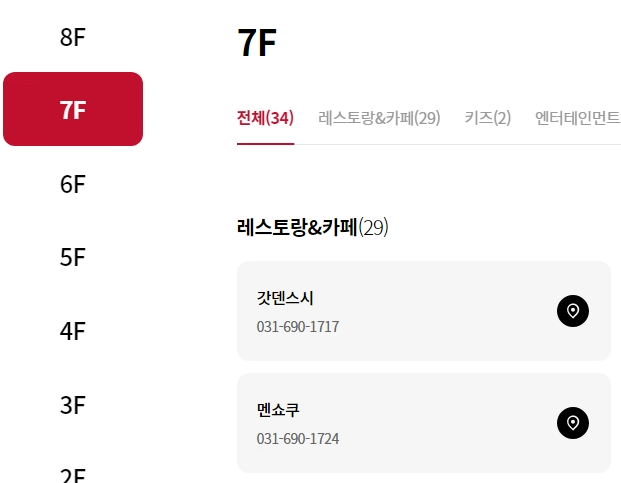The width and height of the screenshot is (621, 483).
Task: Filter by 레스토랑&카페(29) tab
Action: 379,118
